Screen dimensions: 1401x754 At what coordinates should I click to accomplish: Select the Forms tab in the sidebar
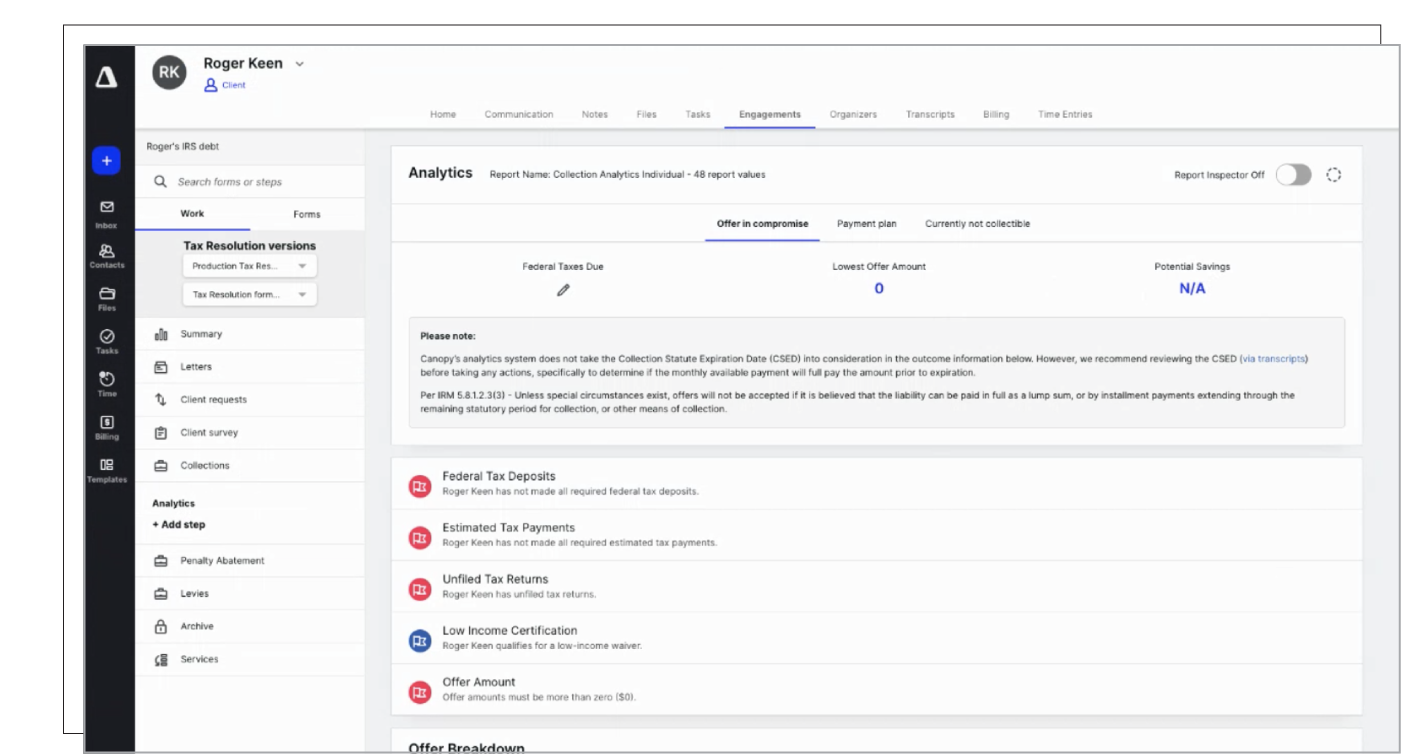(307, 214)
